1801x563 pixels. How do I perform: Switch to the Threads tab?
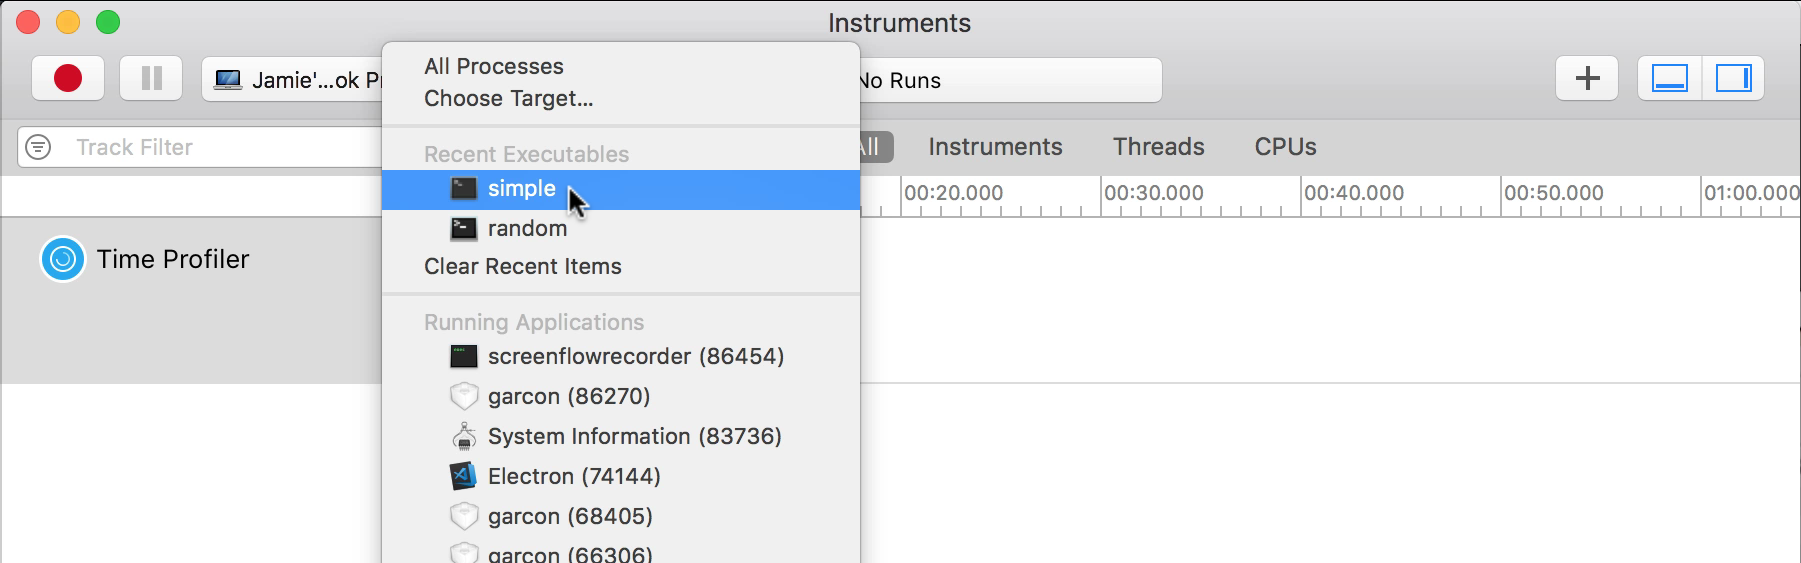pyautogui.click(x=1158, y=147)
